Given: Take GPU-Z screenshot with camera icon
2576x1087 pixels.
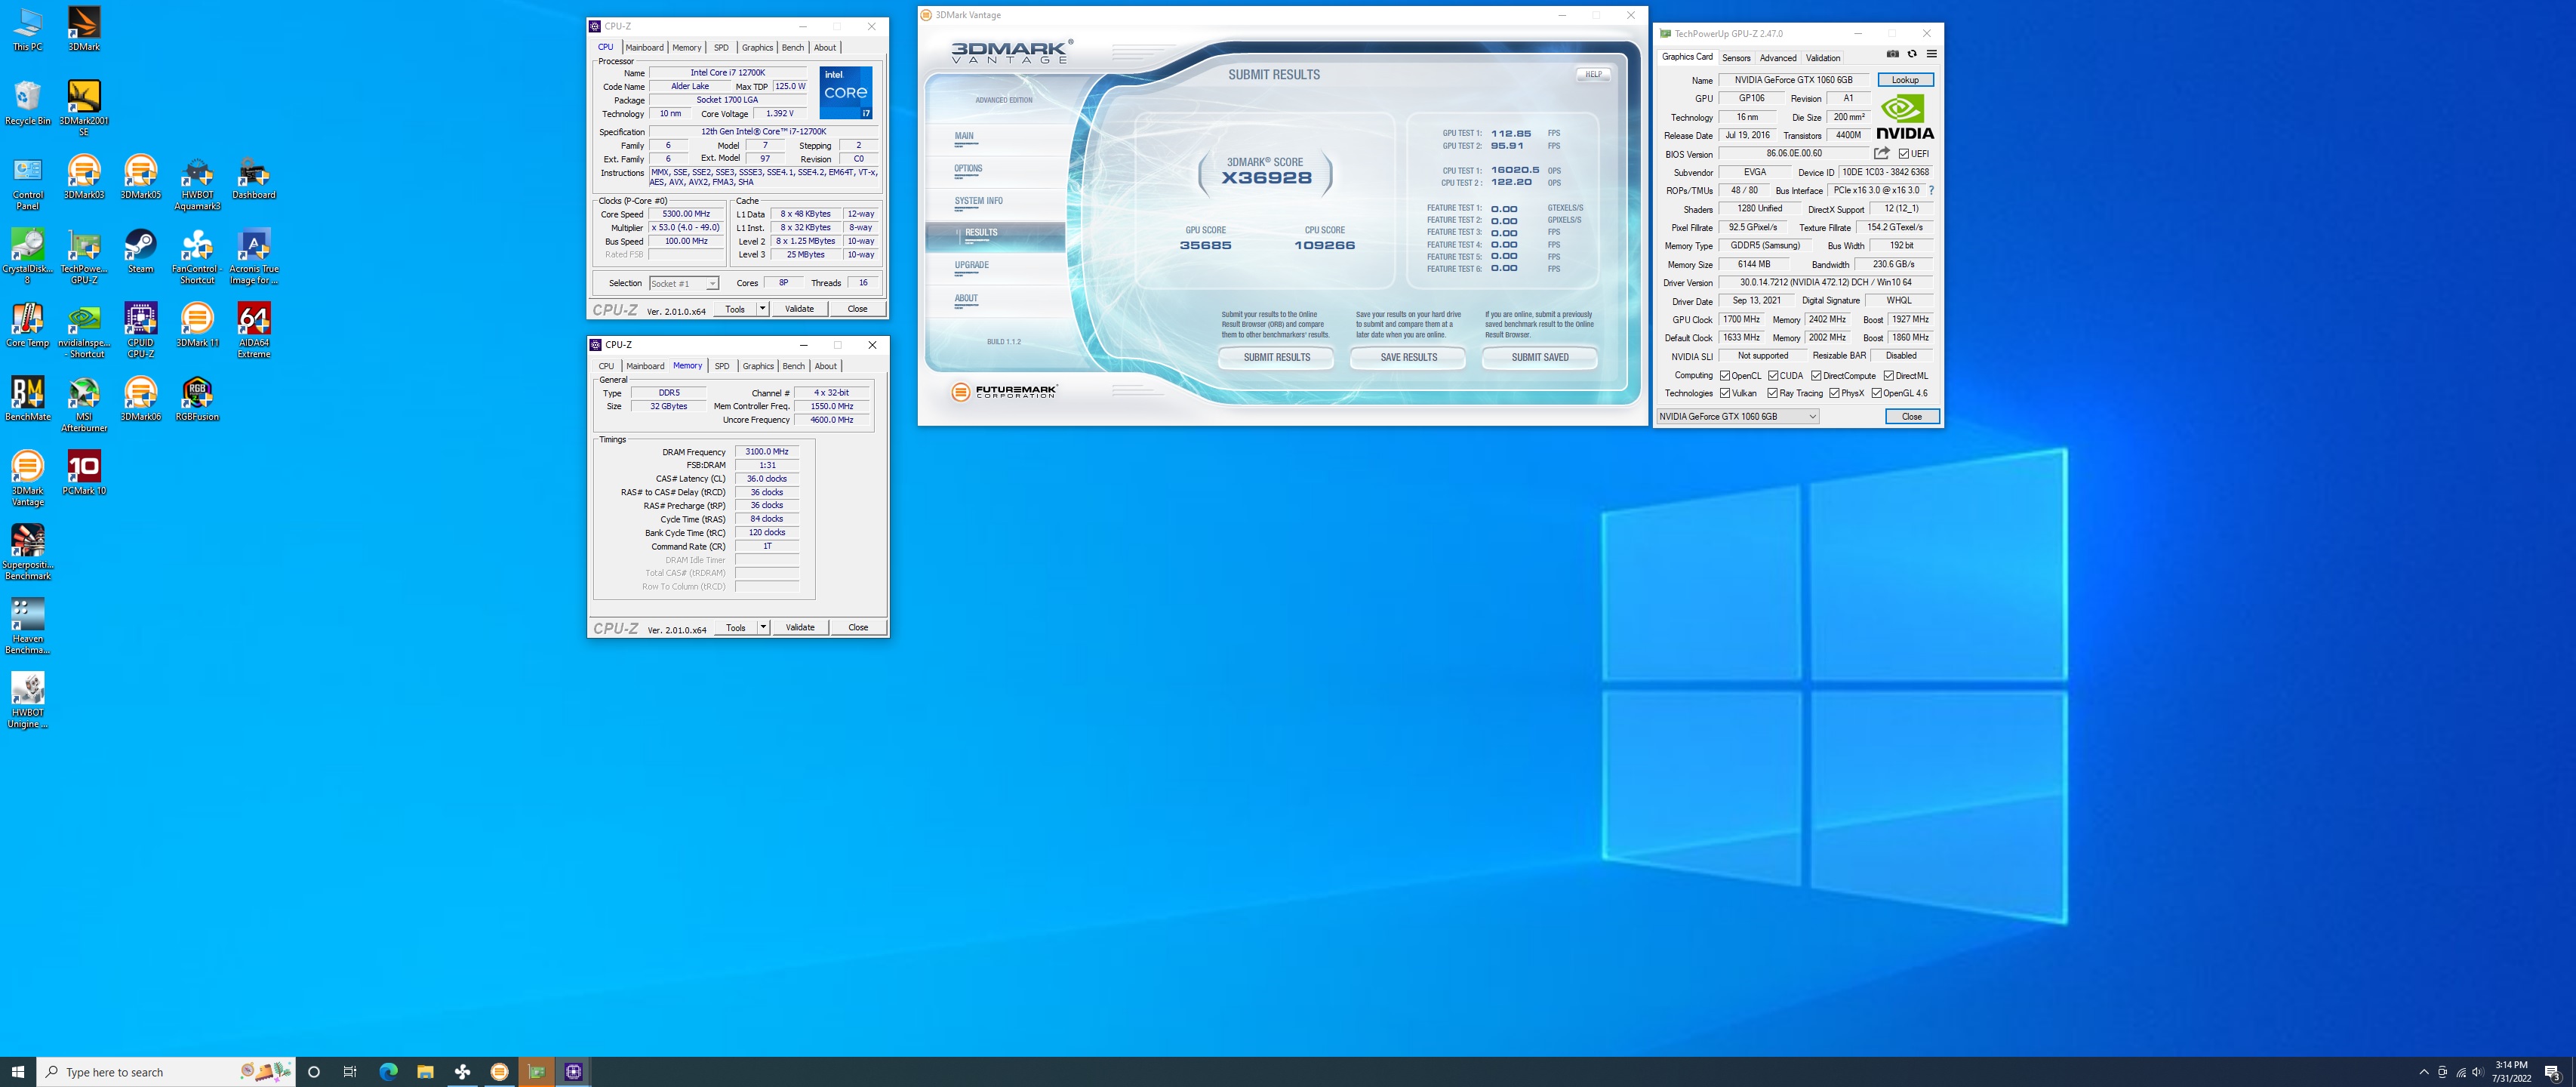Looking at the screenshot, I should point(1892,54).
